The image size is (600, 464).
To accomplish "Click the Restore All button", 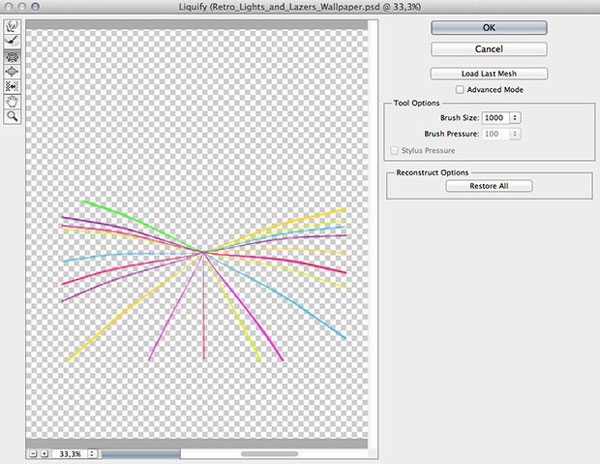I will tap(489, 186).
